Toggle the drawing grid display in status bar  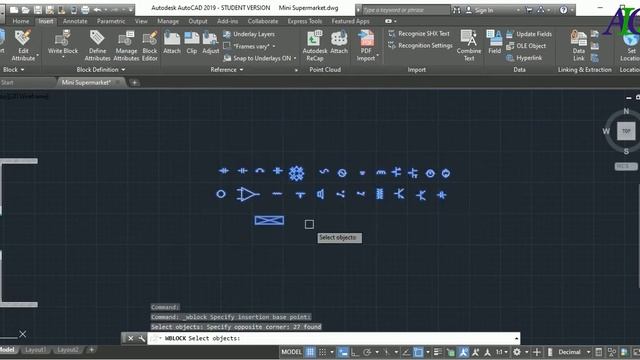click(x=310, y=352)
